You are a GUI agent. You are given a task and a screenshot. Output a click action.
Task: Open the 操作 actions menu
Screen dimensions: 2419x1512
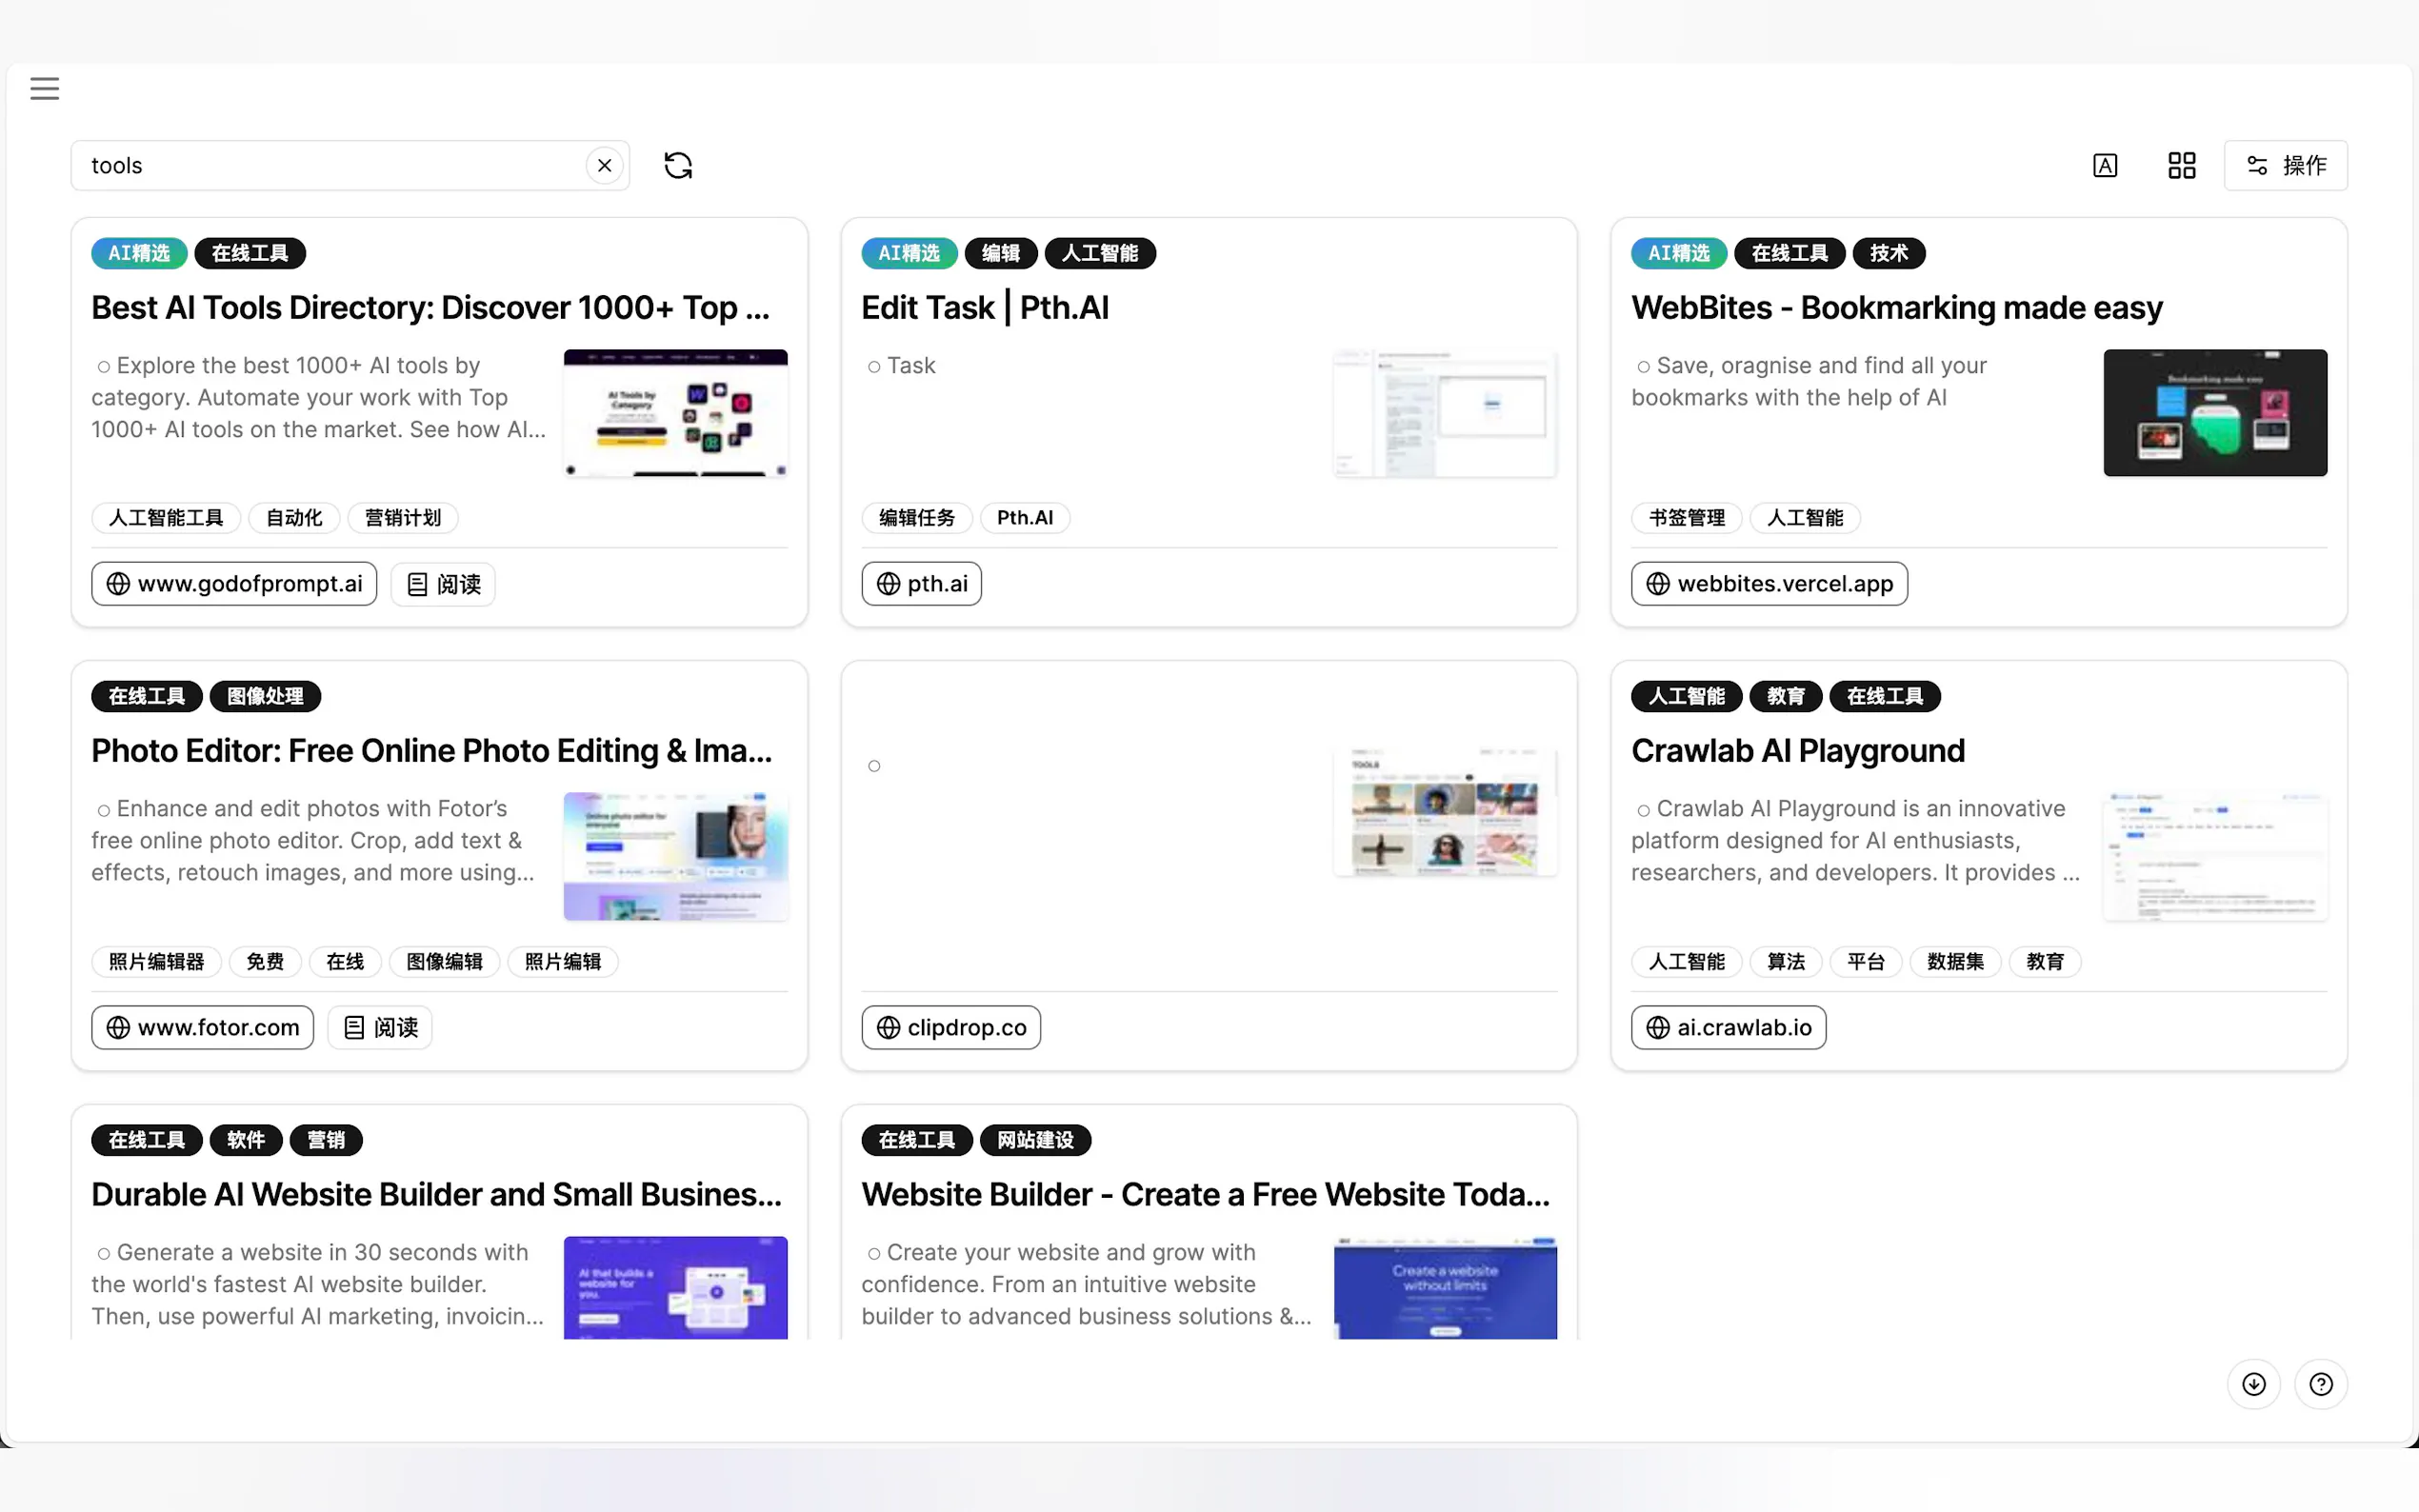pyautogui.click(x=2285, y=165)
